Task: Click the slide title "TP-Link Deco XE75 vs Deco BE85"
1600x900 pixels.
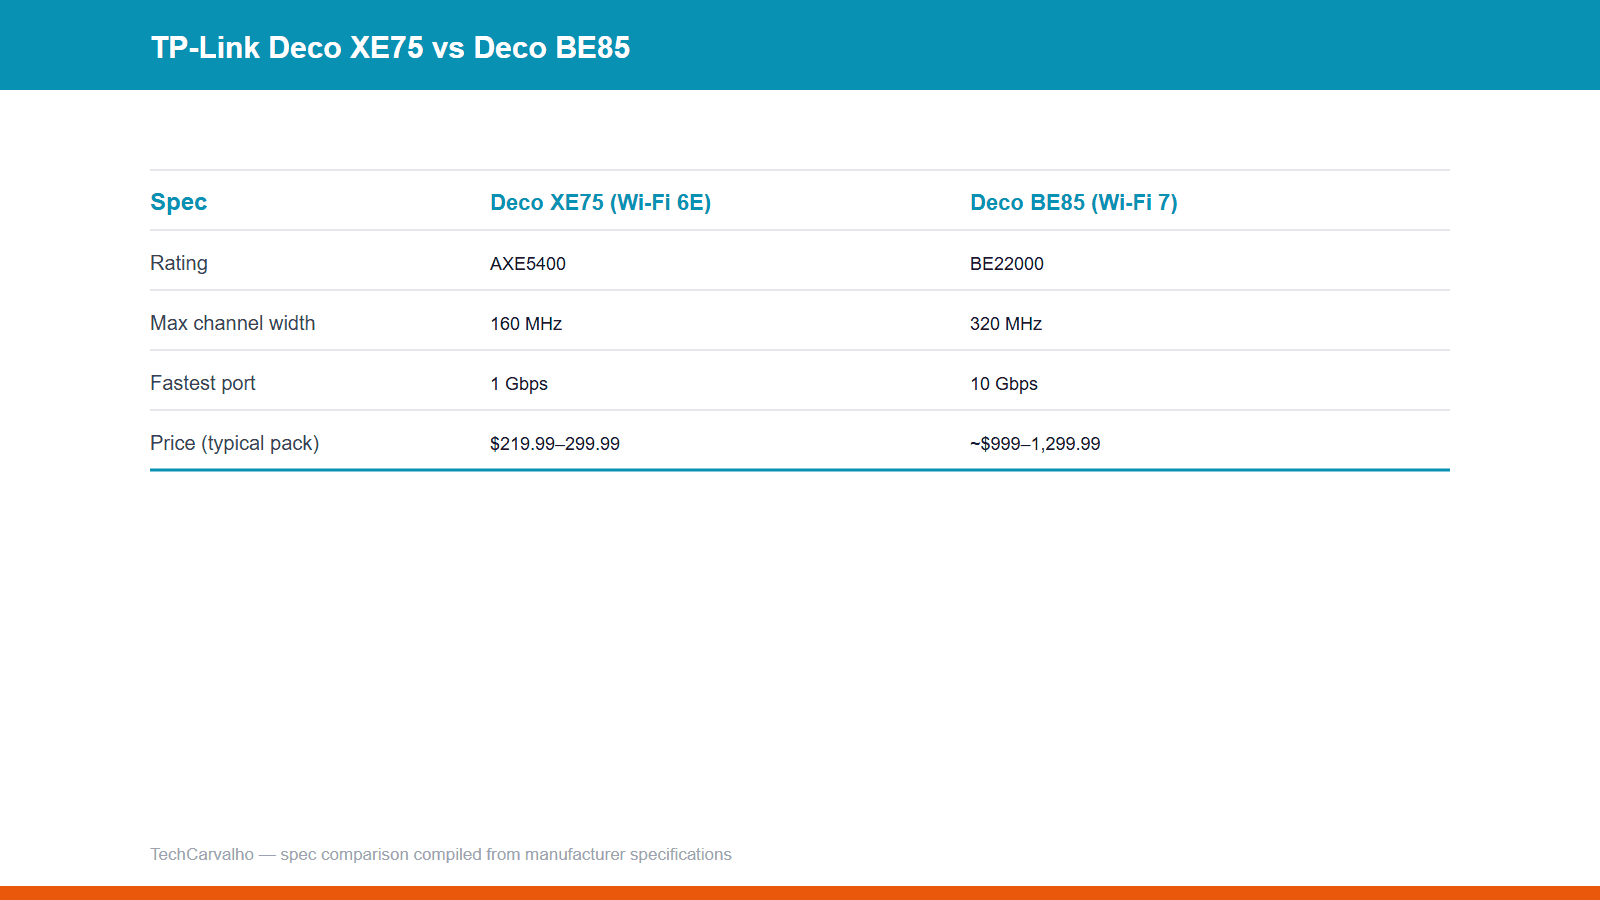Action: pyautogui.click(x=390, y=47)
